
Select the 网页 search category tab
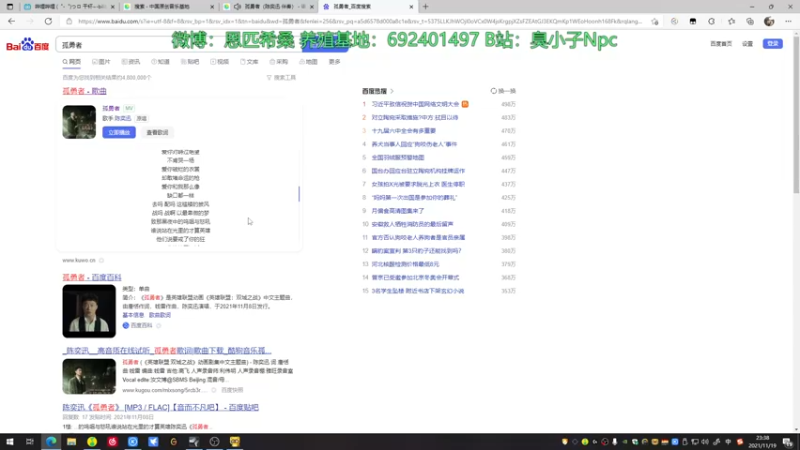click(x=72, y=62)
